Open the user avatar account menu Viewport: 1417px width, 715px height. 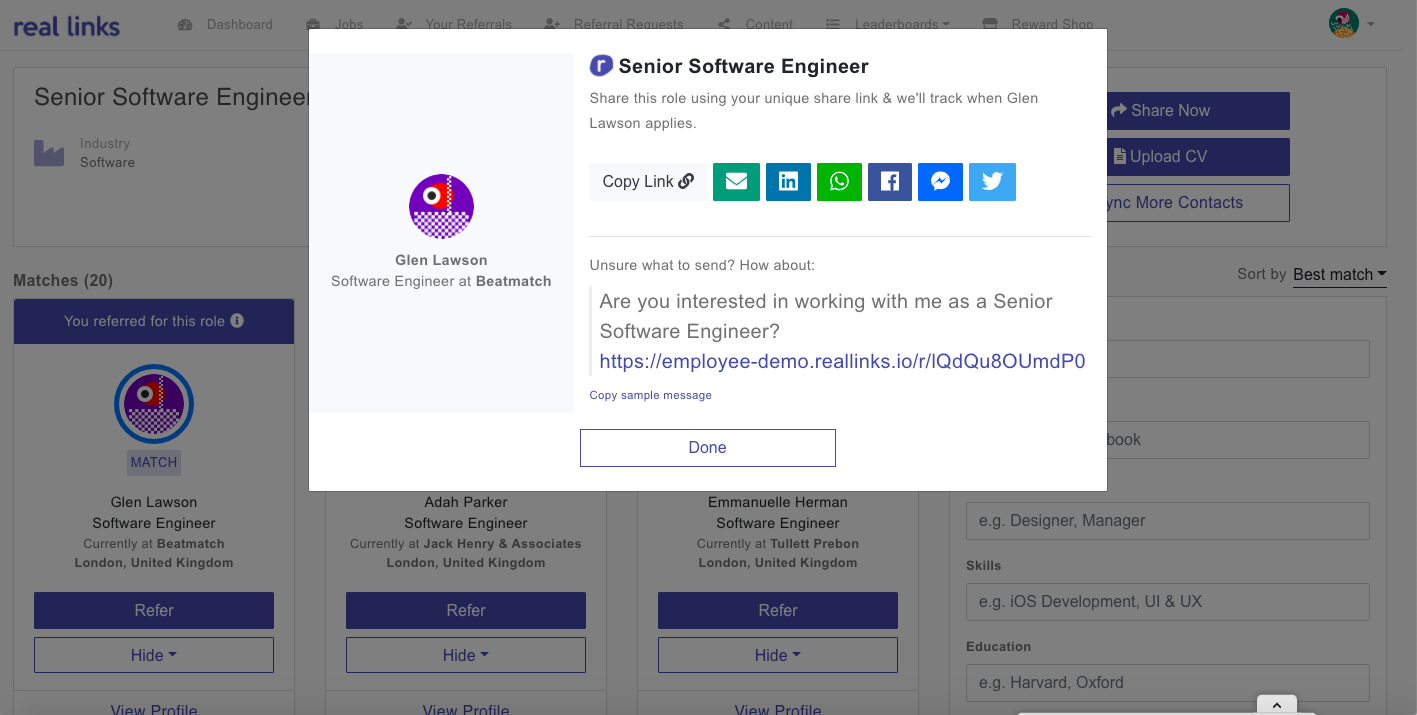(1351, 24)
